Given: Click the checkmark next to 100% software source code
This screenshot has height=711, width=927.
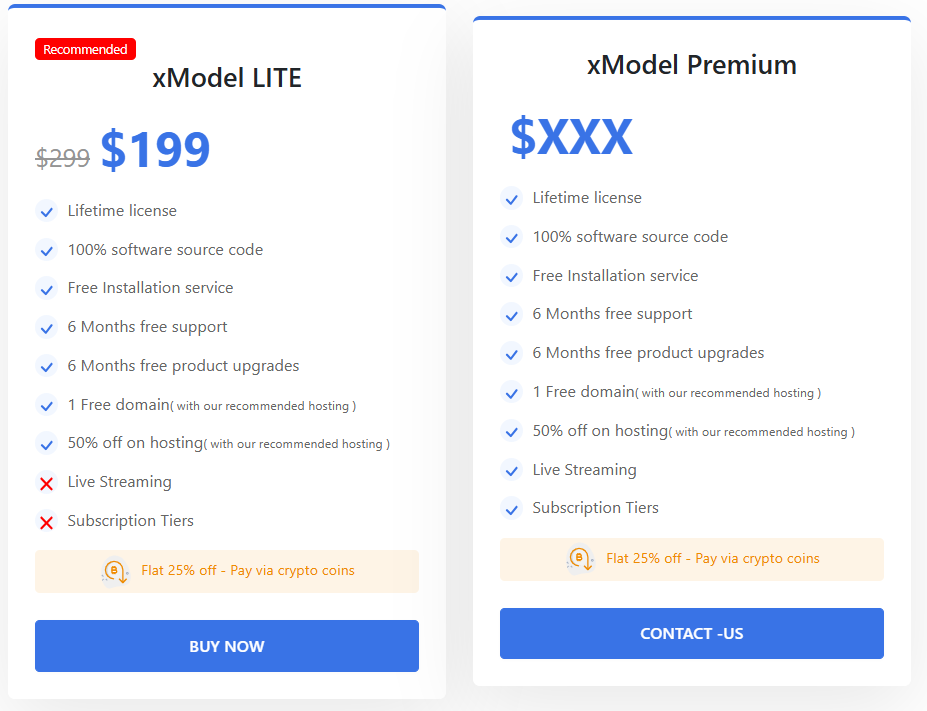Looking at the screenshot, I should pos(46,250).
